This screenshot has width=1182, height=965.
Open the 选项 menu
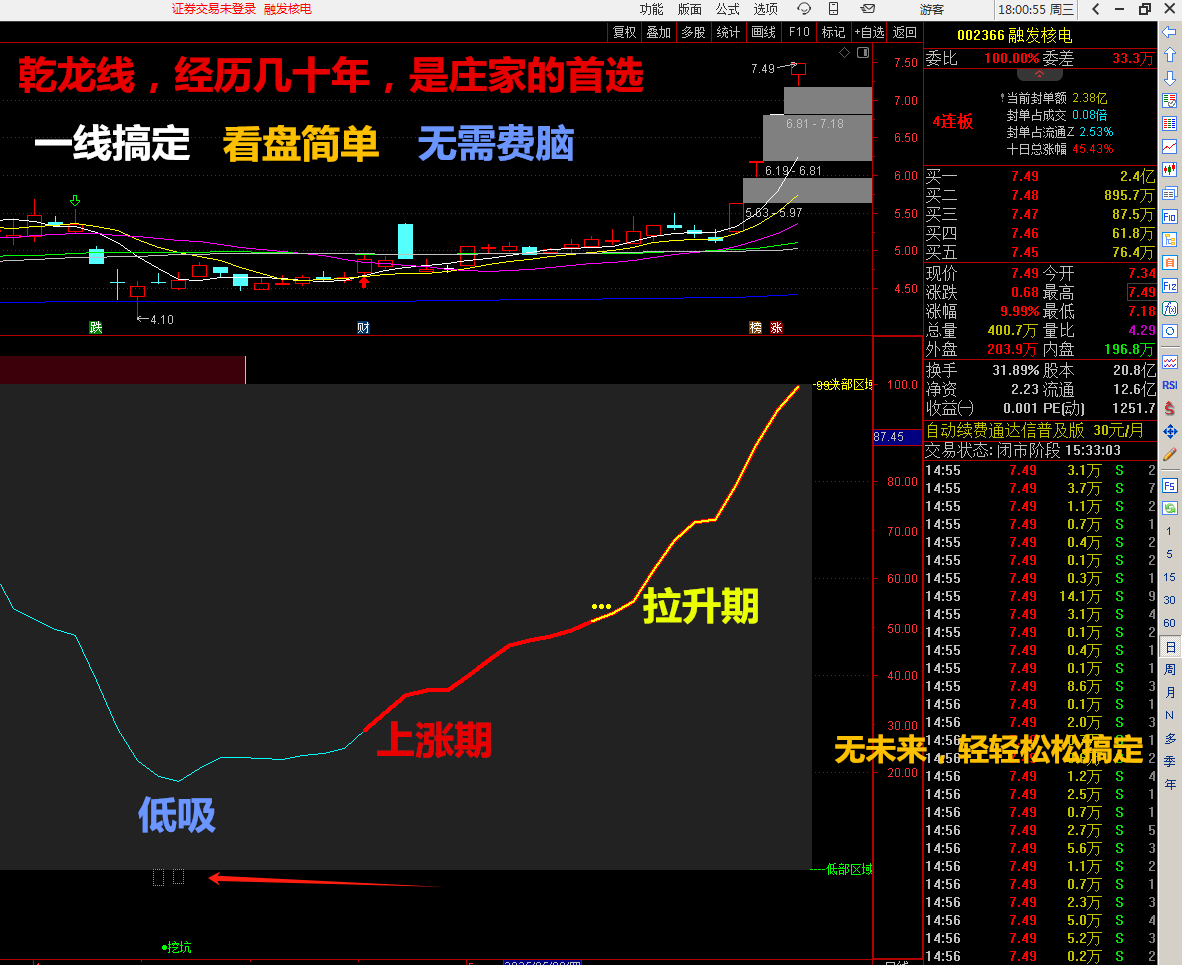click(x=765, y=9)
